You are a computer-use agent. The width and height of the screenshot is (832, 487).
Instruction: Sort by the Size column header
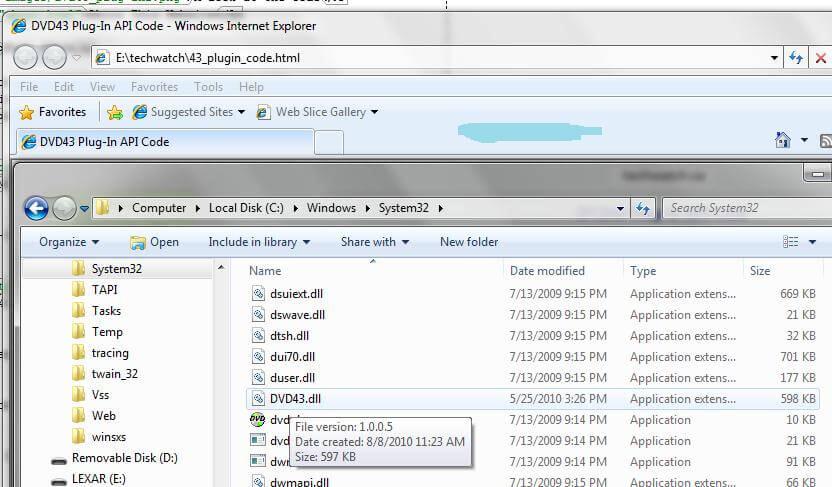click(760, 271)
